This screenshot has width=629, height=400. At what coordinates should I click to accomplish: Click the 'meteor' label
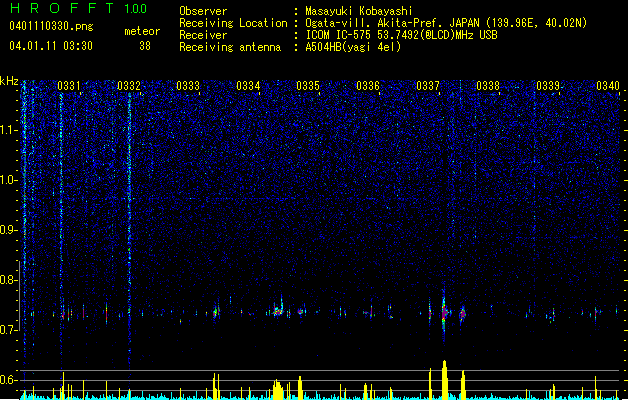[x=142, y=31]
